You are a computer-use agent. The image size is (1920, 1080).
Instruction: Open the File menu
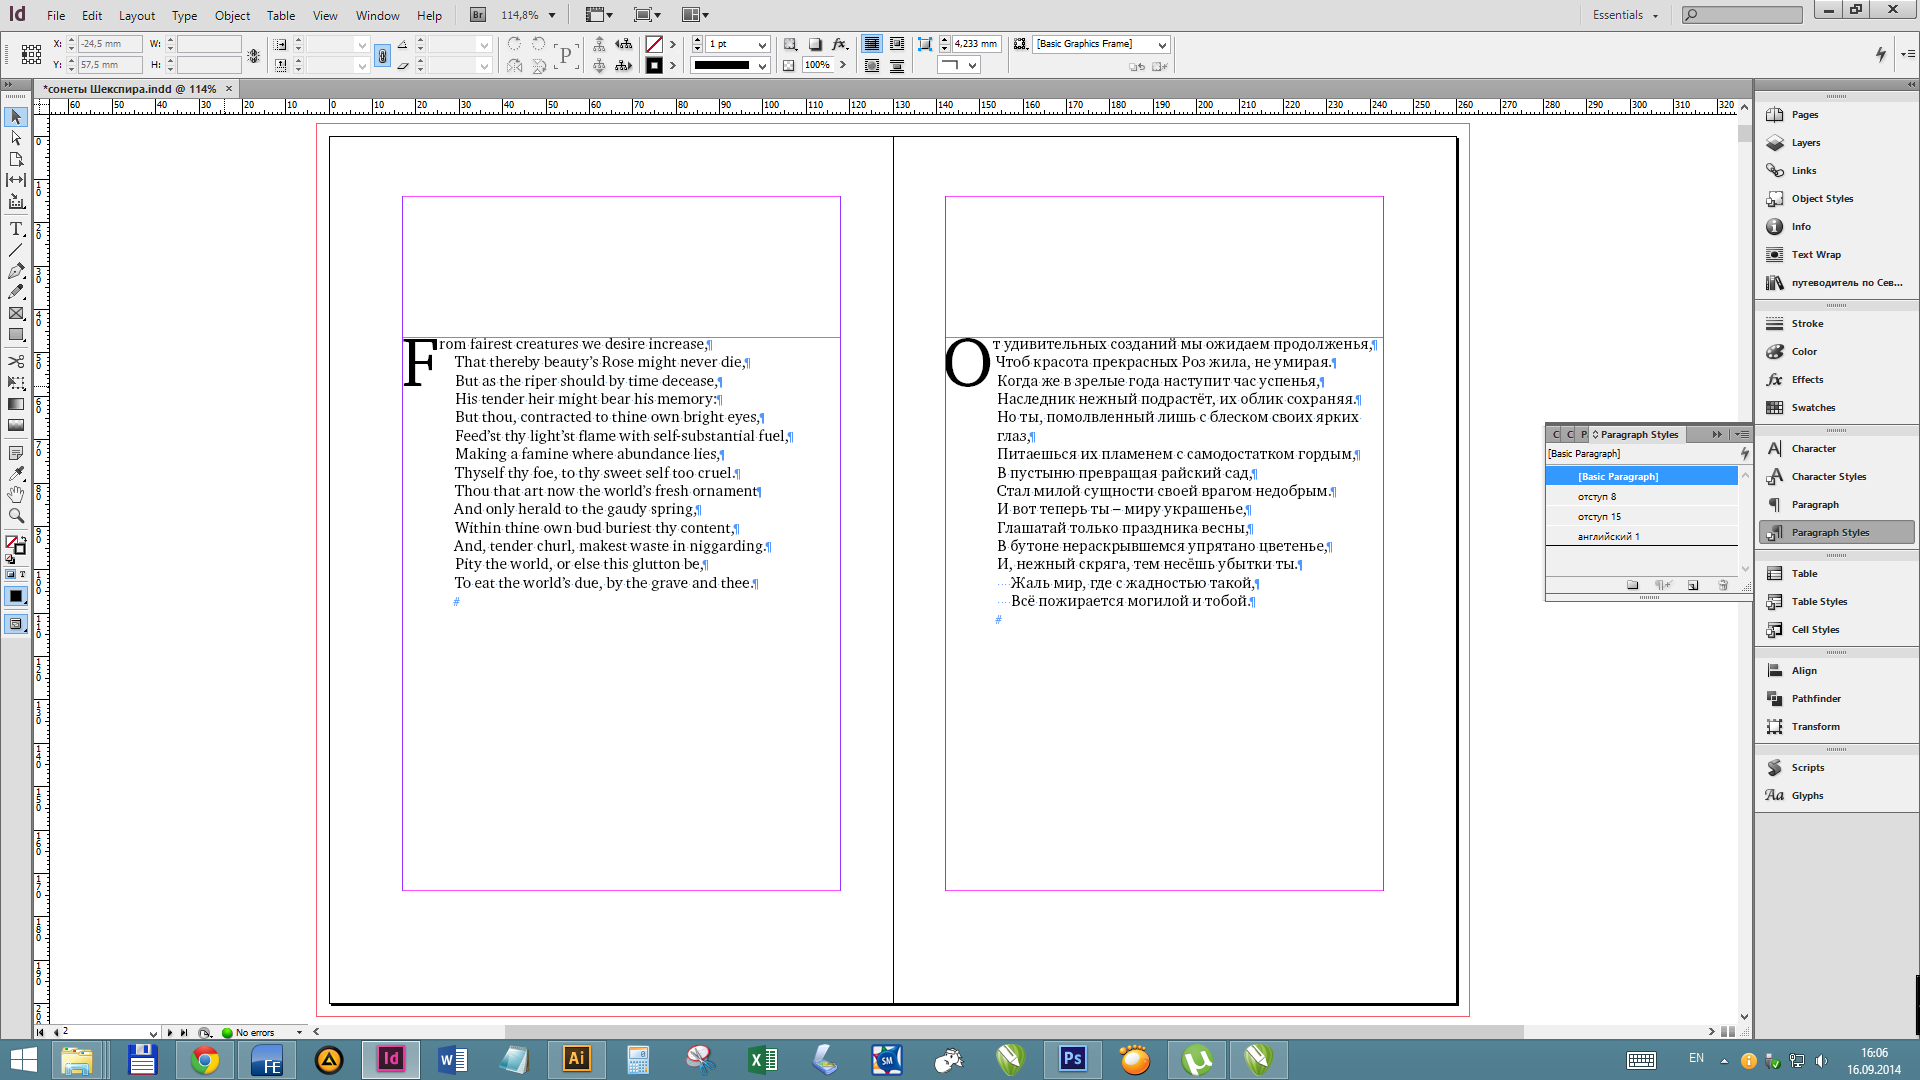(56, 15)
